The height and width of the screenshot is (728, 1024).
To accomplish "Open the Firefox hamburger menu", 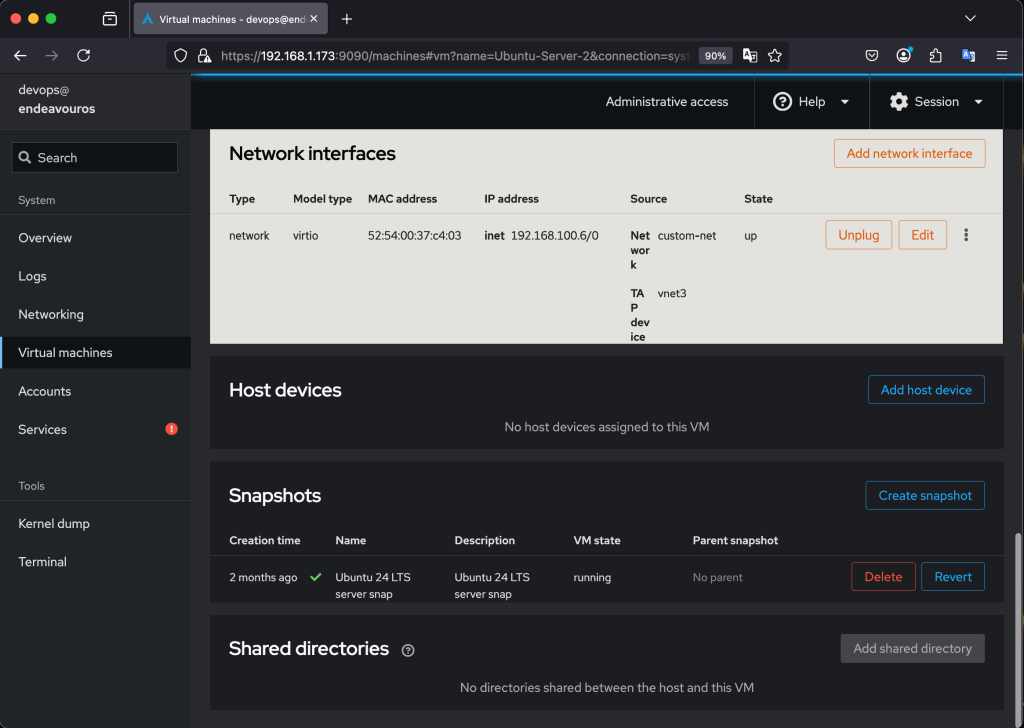I will (x=1001, y=56).
